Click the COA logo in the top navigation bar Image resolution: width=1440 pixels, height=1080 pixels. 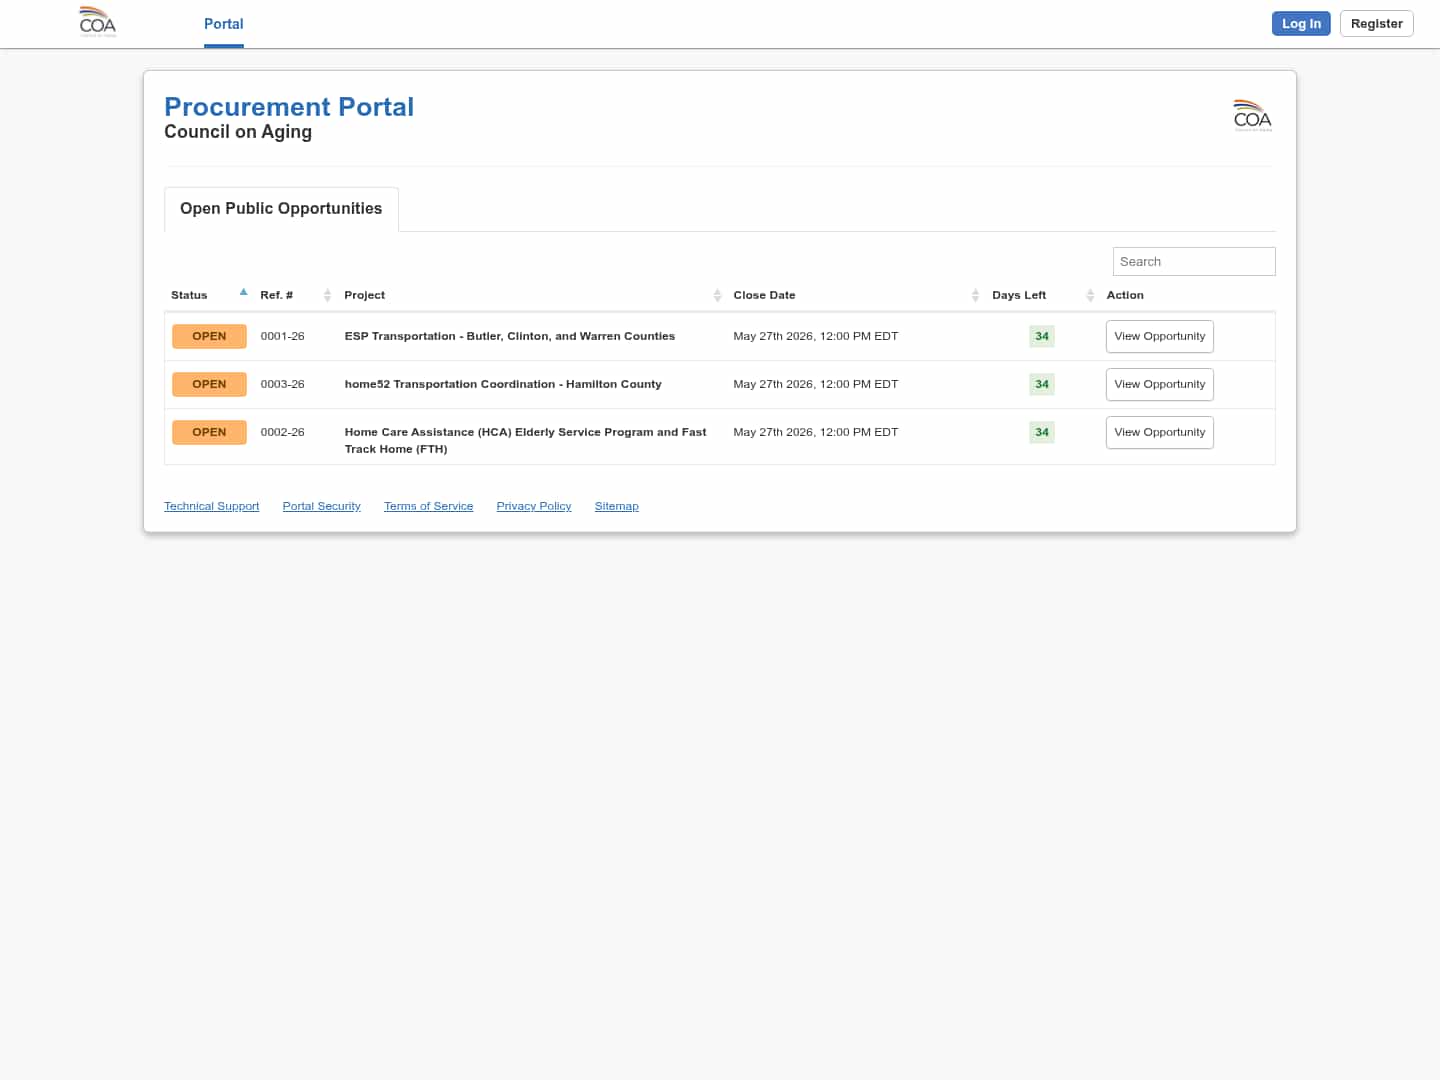98,22
